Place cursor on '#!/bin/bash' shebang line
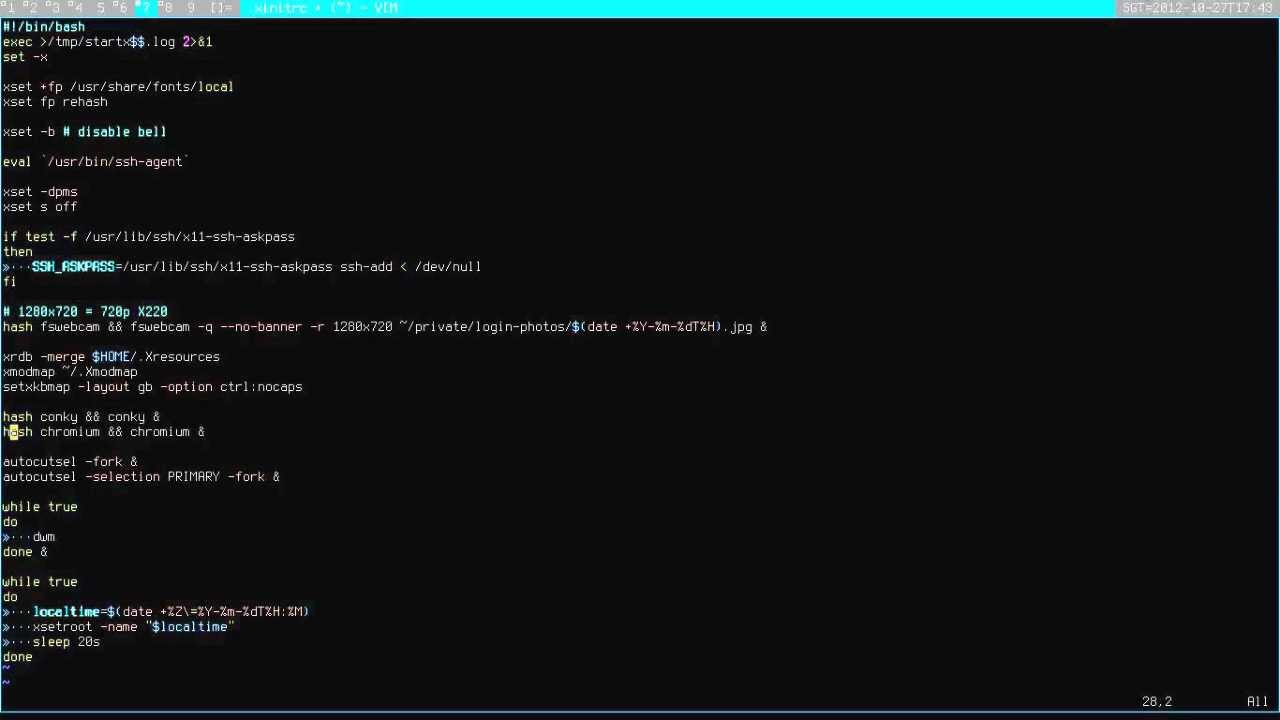The width and height of the screenshot is (1280, 720). (44, 26)
